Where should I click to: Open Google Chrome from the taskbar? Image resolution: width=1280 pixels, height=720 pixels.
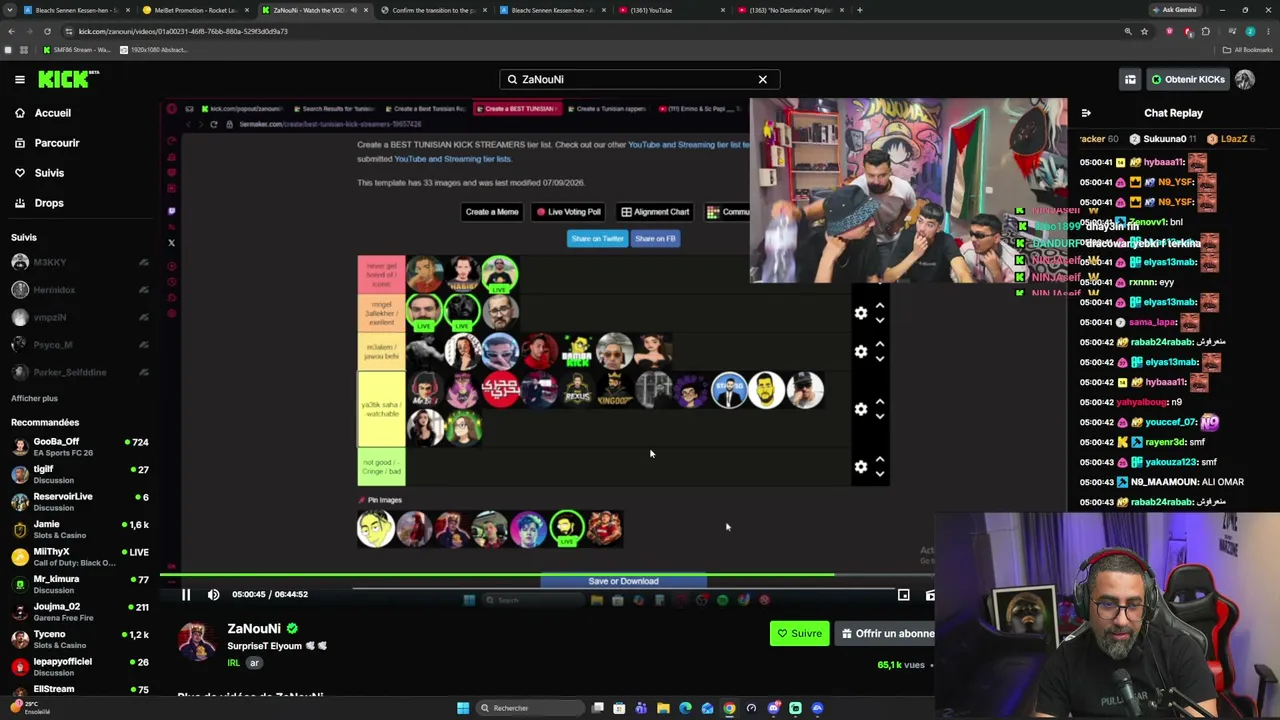point(729,708)
